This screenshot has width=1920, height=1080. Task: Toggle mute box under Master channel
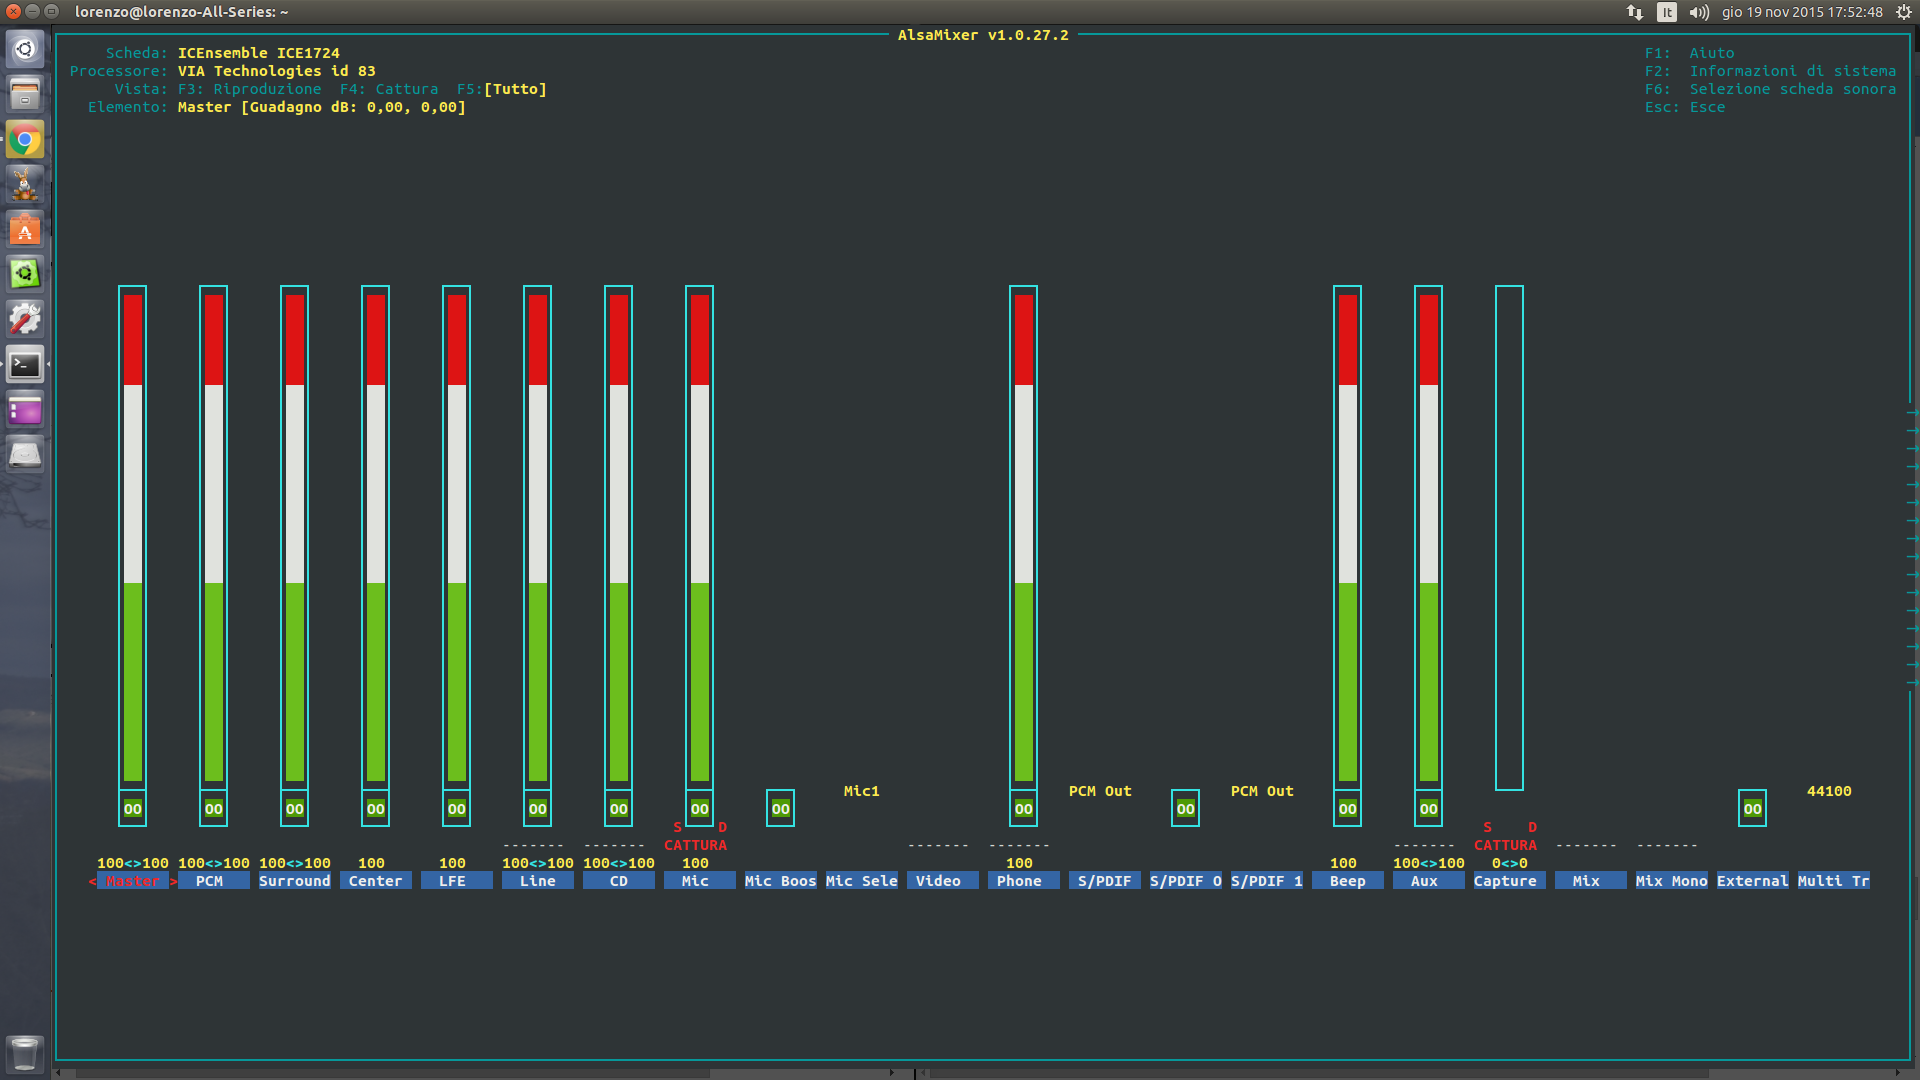132,809
